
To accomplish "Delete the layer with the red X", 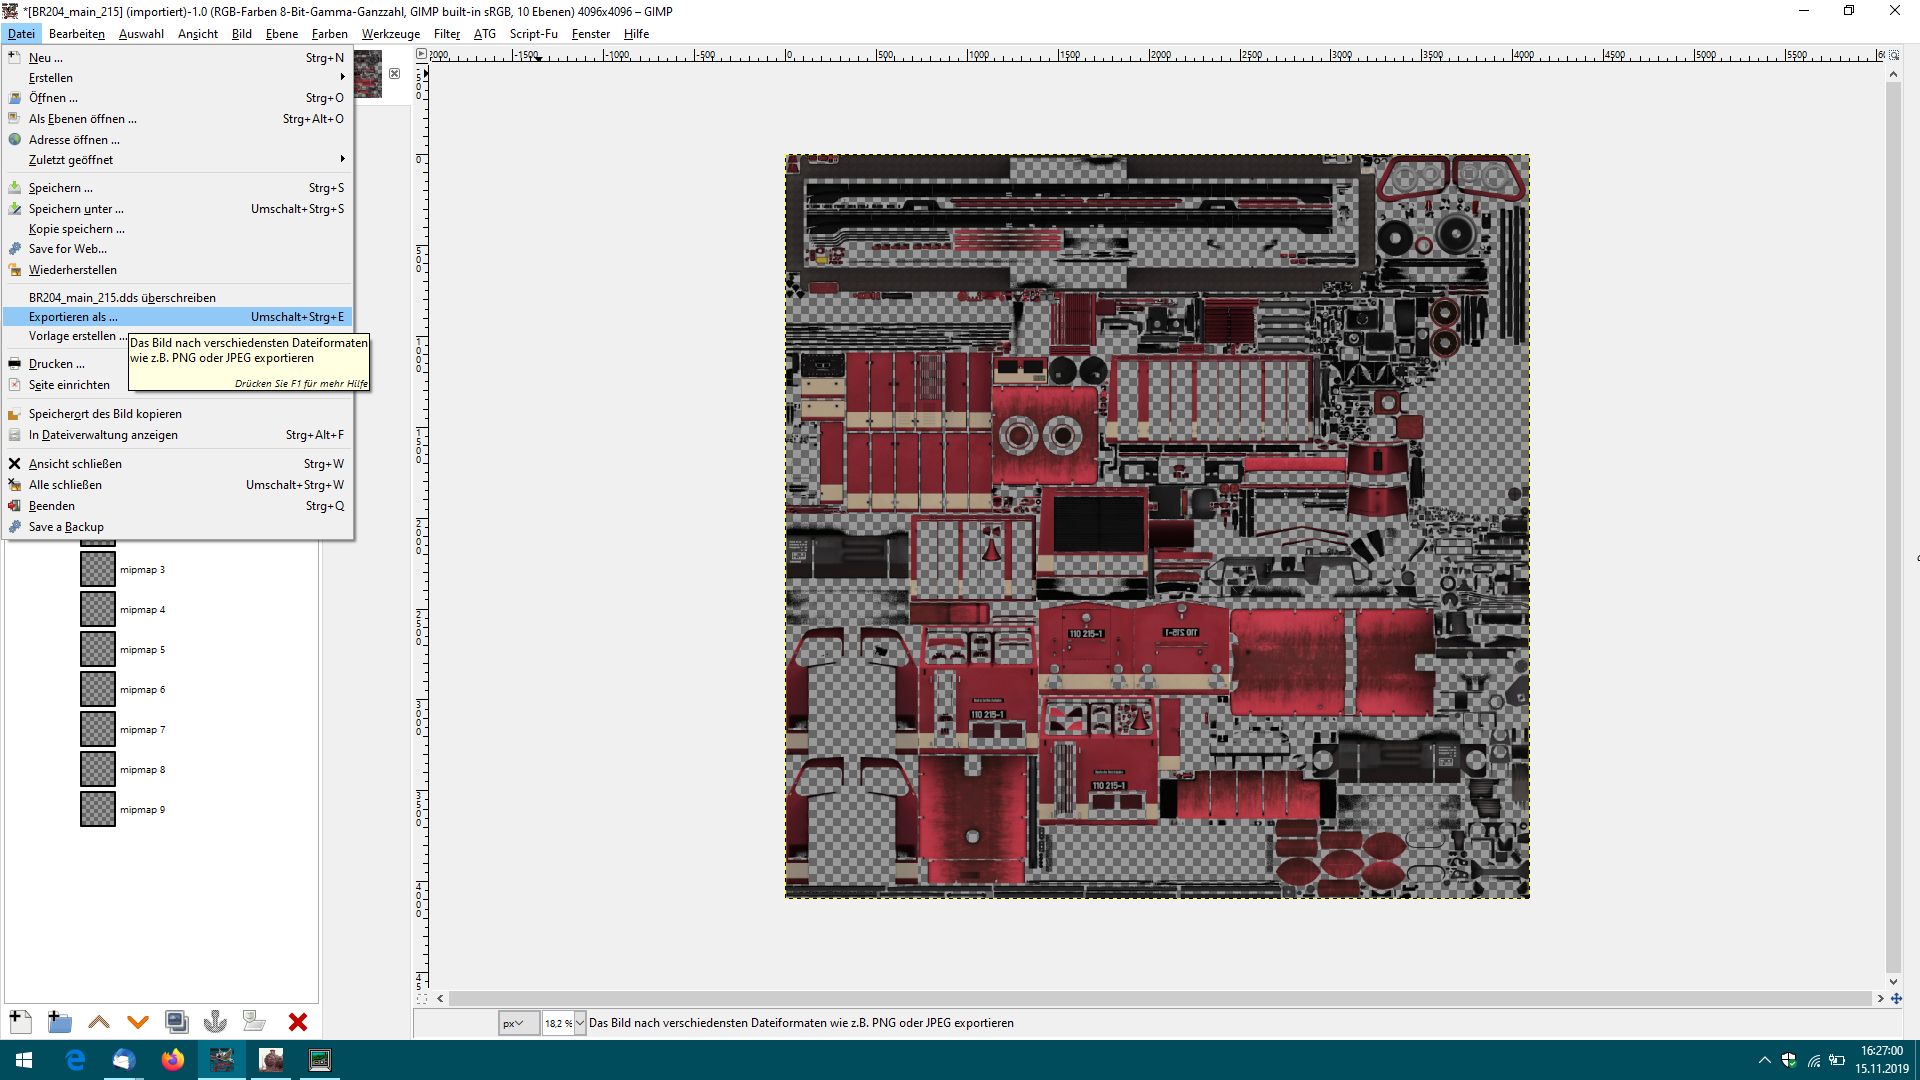I will tap(297, 1021).
